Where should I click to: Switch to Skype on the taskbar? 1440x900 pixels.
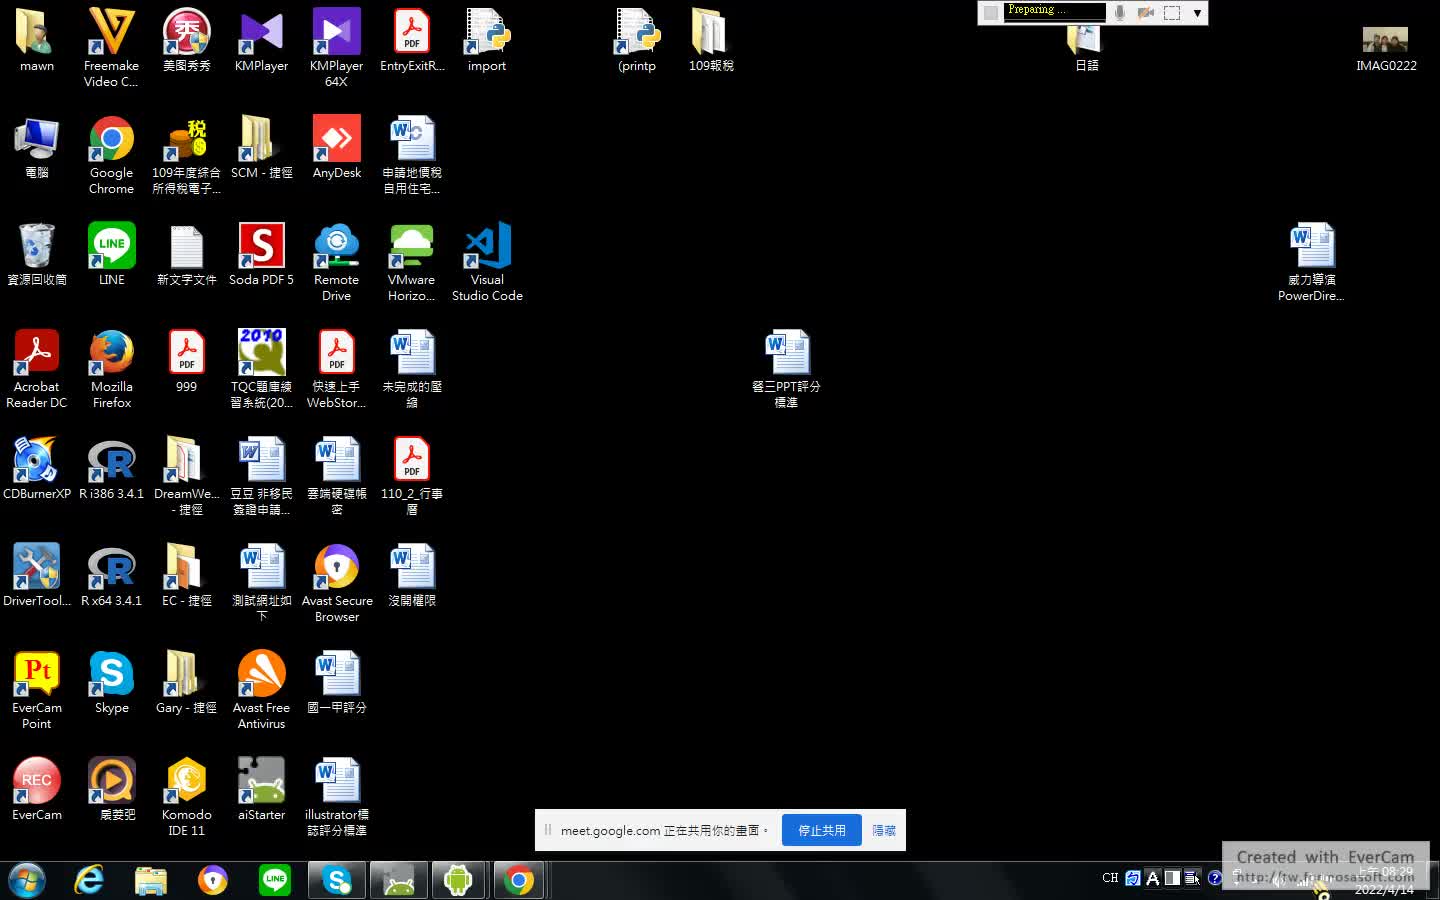coord(337,880)
